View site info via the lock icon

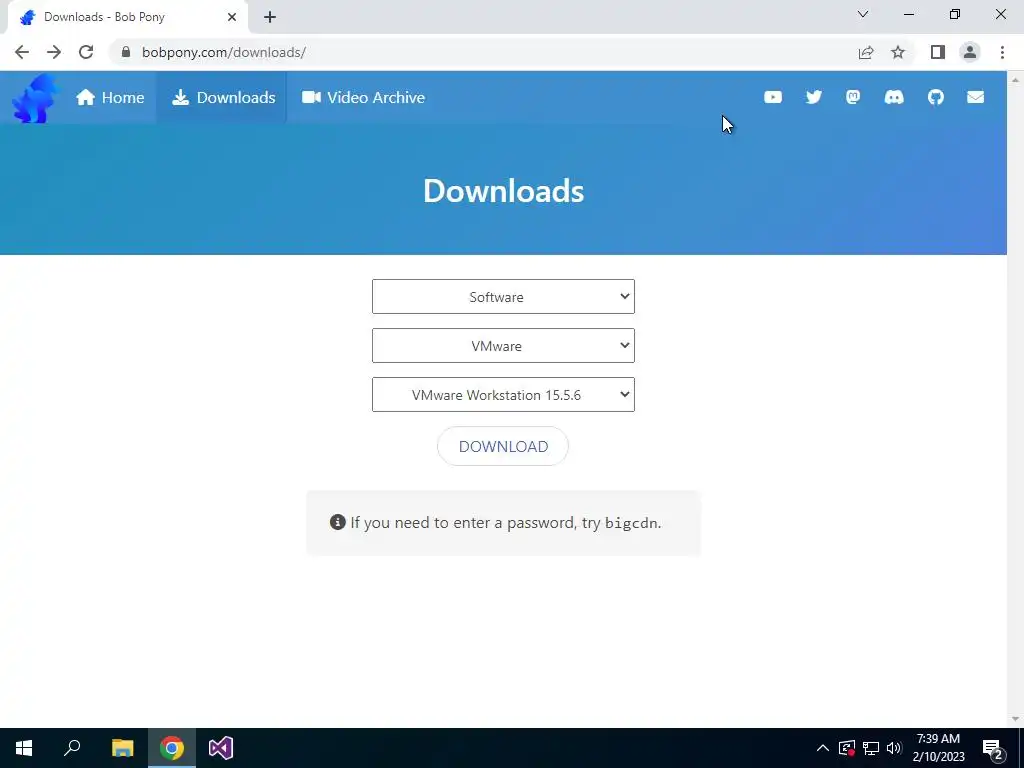coord(126,52)
